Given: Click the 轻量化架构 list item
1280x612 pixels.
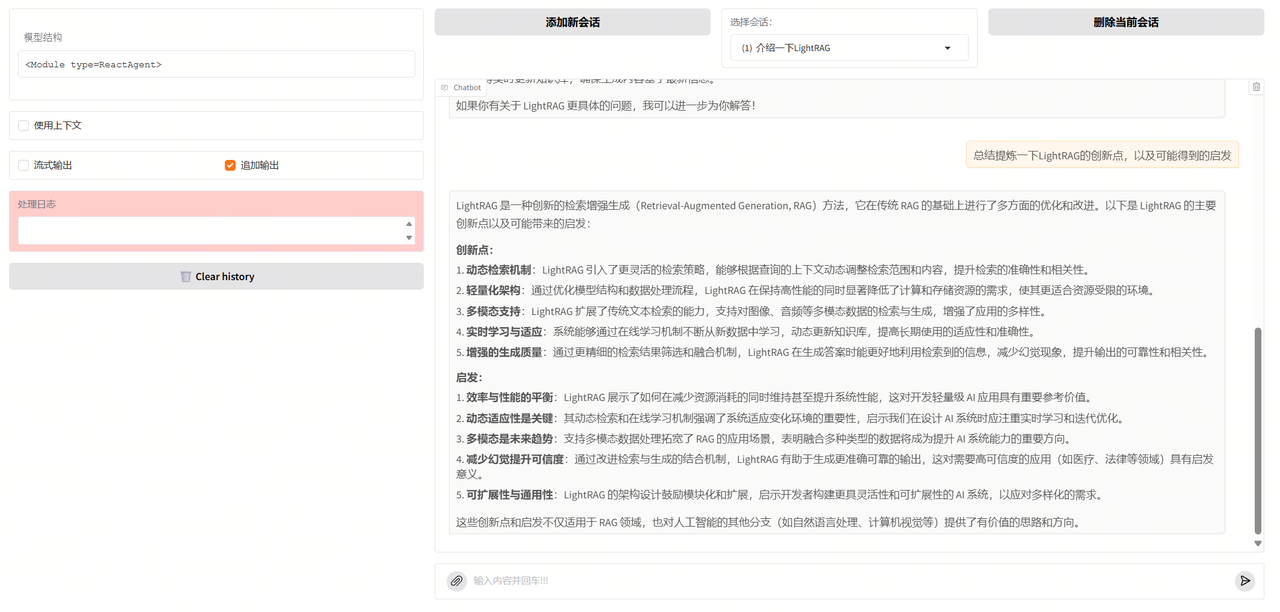Looking at the screenshot, I should coord(806,291).
